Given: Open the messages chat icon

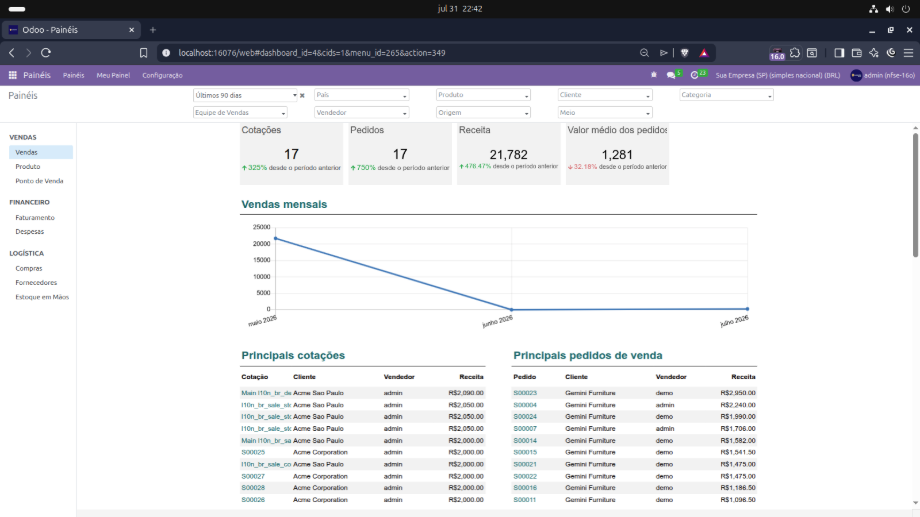Looking at the screenshot, I should pyautogui.click(x=671, y=75).
